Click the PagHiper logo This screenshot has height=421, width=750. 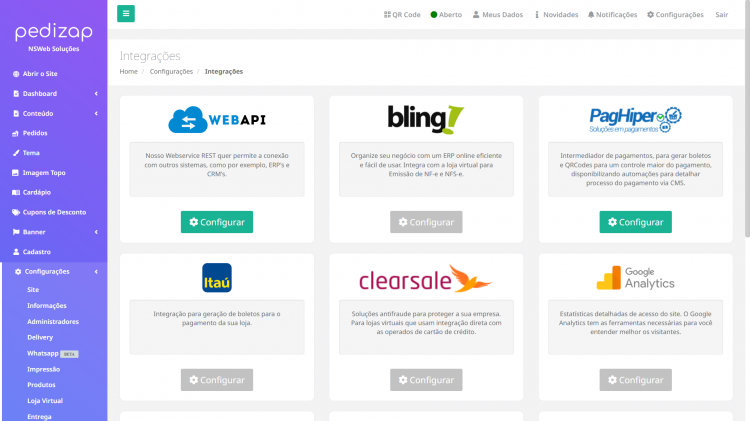pos(635,120)
